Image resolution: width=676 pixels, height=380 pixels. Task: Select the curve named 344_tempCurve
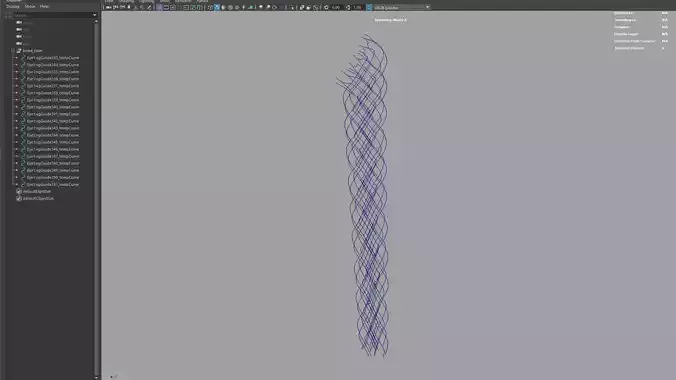point(53,135)
